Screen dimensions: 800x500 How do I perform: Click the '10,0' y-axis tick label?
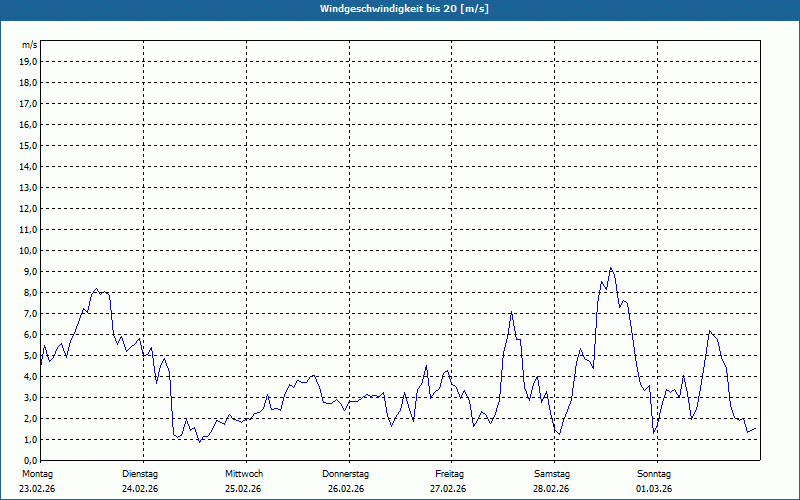point(29,250)
